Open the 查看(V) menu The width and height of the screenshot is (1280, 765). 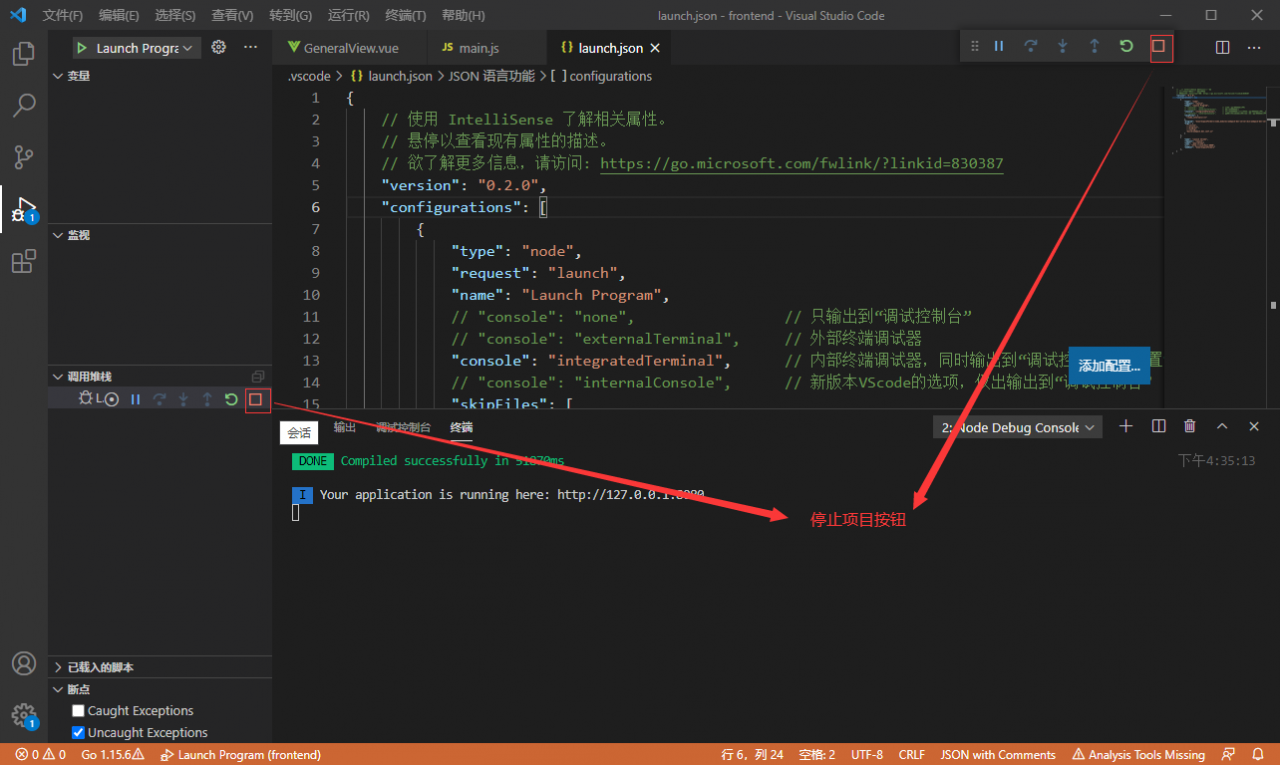232,16
